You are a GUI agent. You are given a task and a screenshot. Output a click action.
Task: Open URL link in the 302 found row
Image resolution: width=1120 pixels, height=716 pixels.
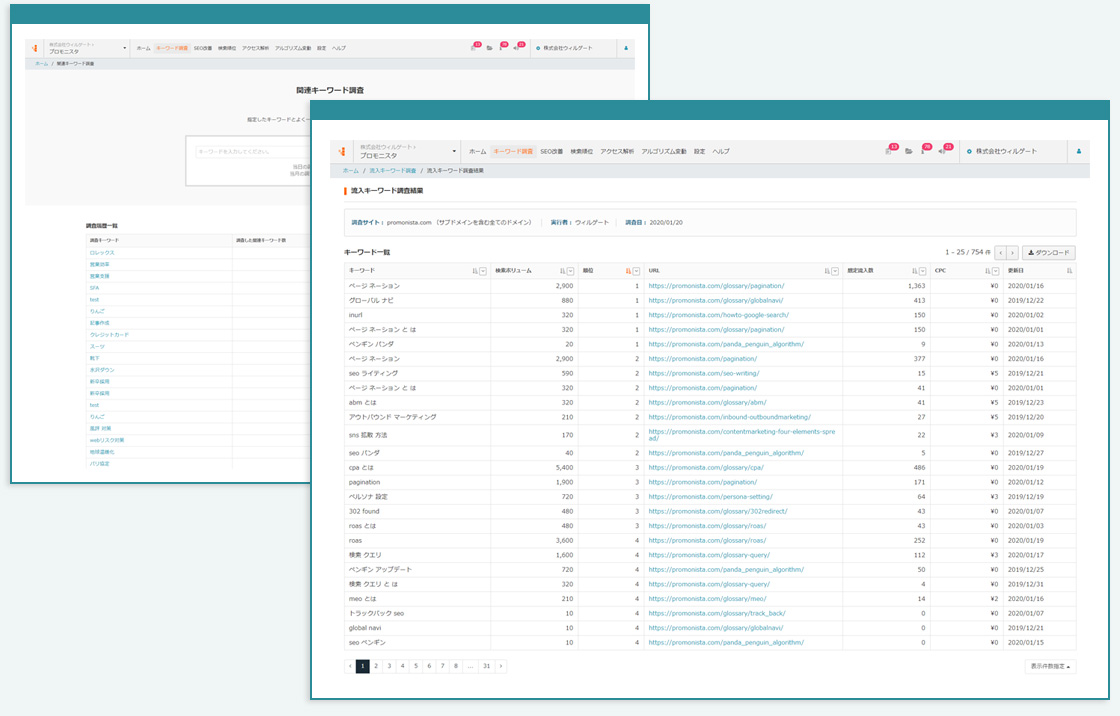point(718,512)
